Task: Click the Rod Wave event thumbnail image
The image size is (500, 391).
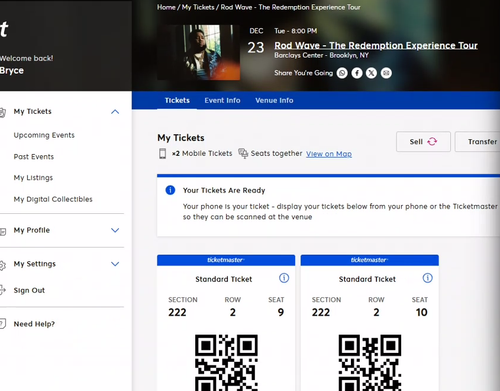Action: 199,52
